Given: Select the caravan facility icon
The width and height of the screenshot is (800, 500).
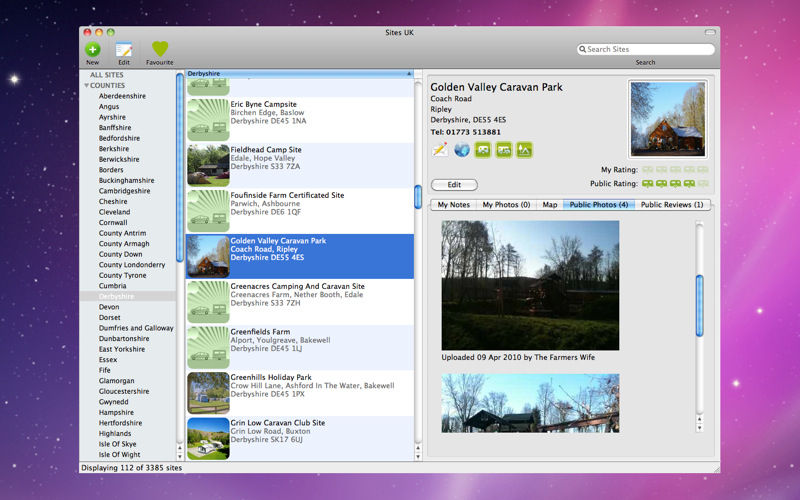Looking at the screenshot, I should pyautogui.click(x=483, y=150).
